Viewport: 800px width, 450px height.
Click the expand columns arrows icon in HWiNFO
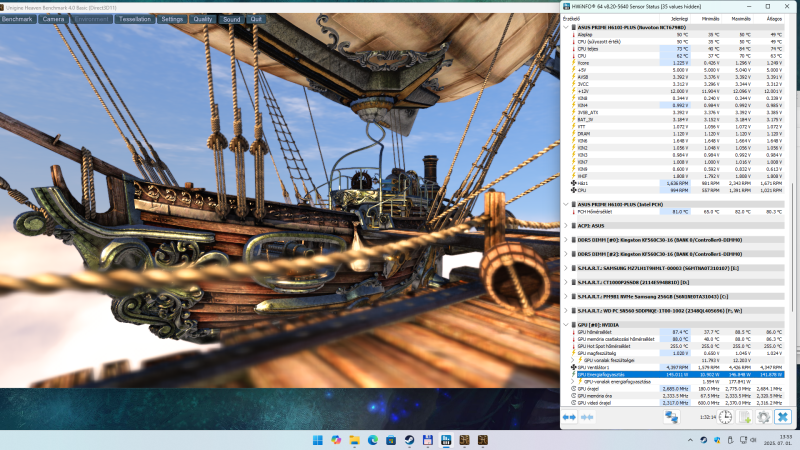point(569,417)
